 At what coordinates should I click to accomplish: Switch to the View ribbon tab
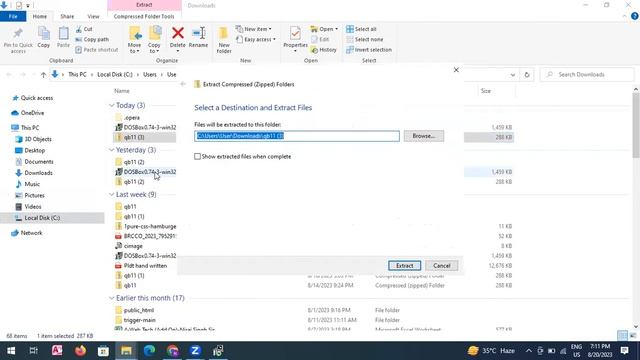pyautogui.click(x=93, y=16)
